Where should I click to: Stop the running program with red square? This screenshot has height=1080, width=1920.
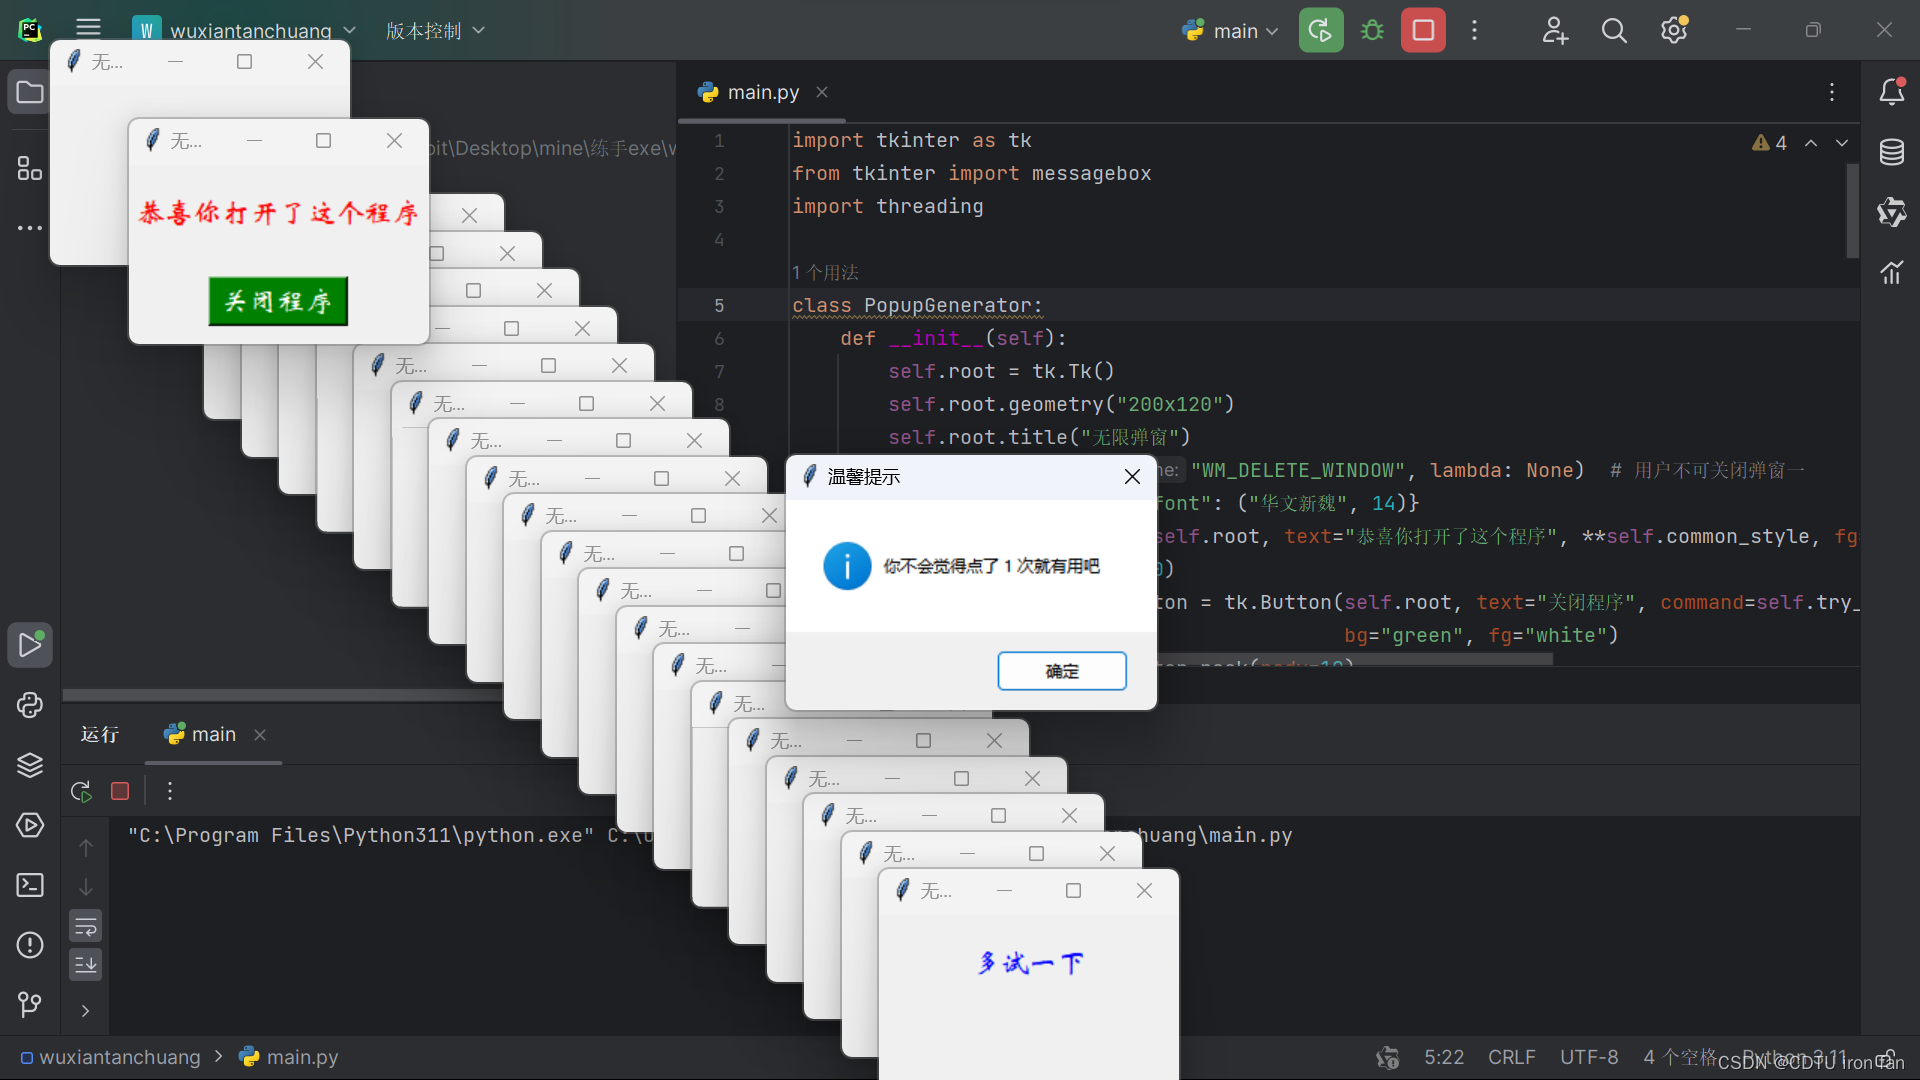tap(1423, 30)
